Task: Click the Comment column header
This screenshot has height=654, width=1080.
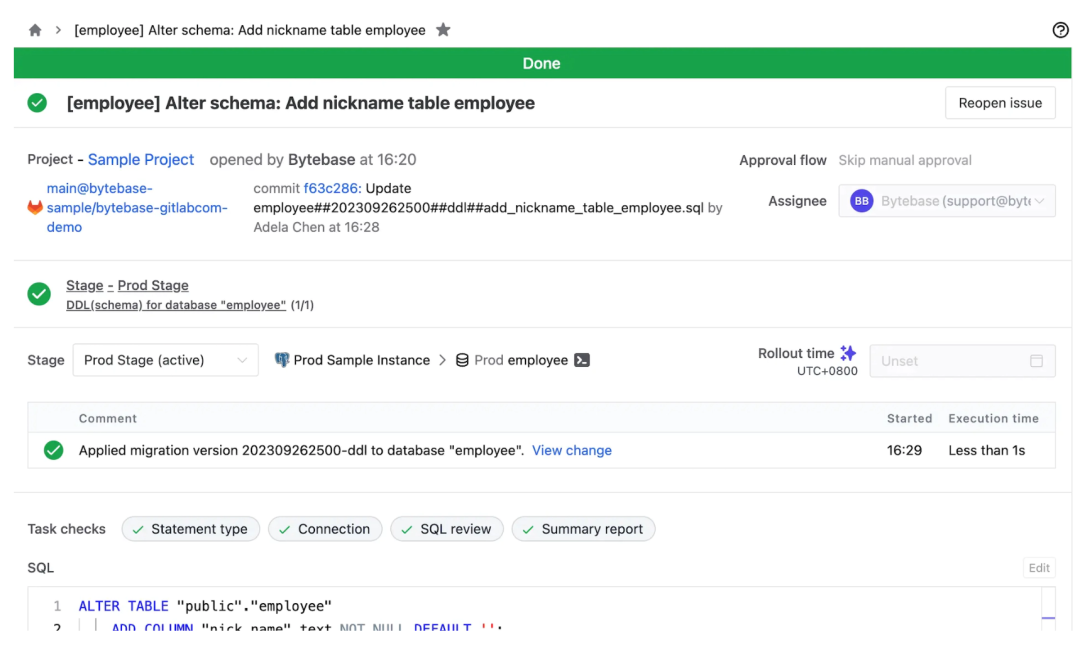Action: (x=107, y=419)
